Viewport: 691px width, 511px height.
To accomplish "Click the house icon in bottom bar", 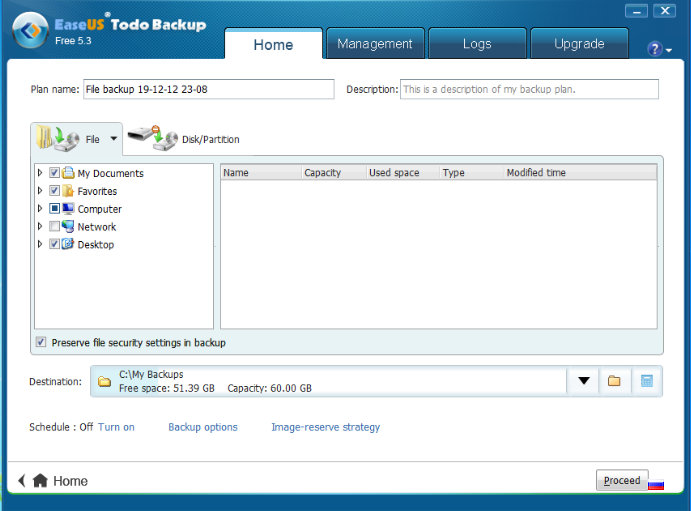I will (40, 480).
